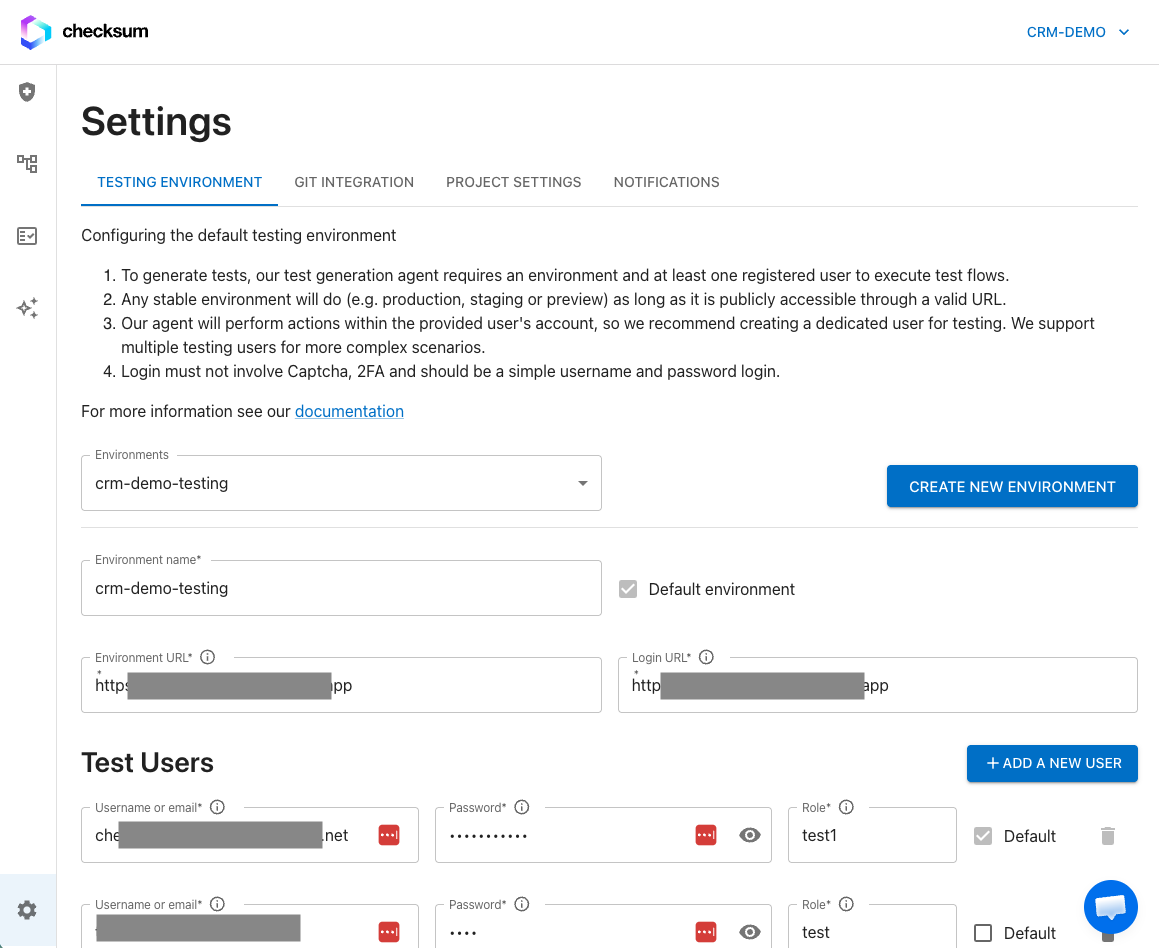Click red password manager icon in first username field

tap(389, 835)
